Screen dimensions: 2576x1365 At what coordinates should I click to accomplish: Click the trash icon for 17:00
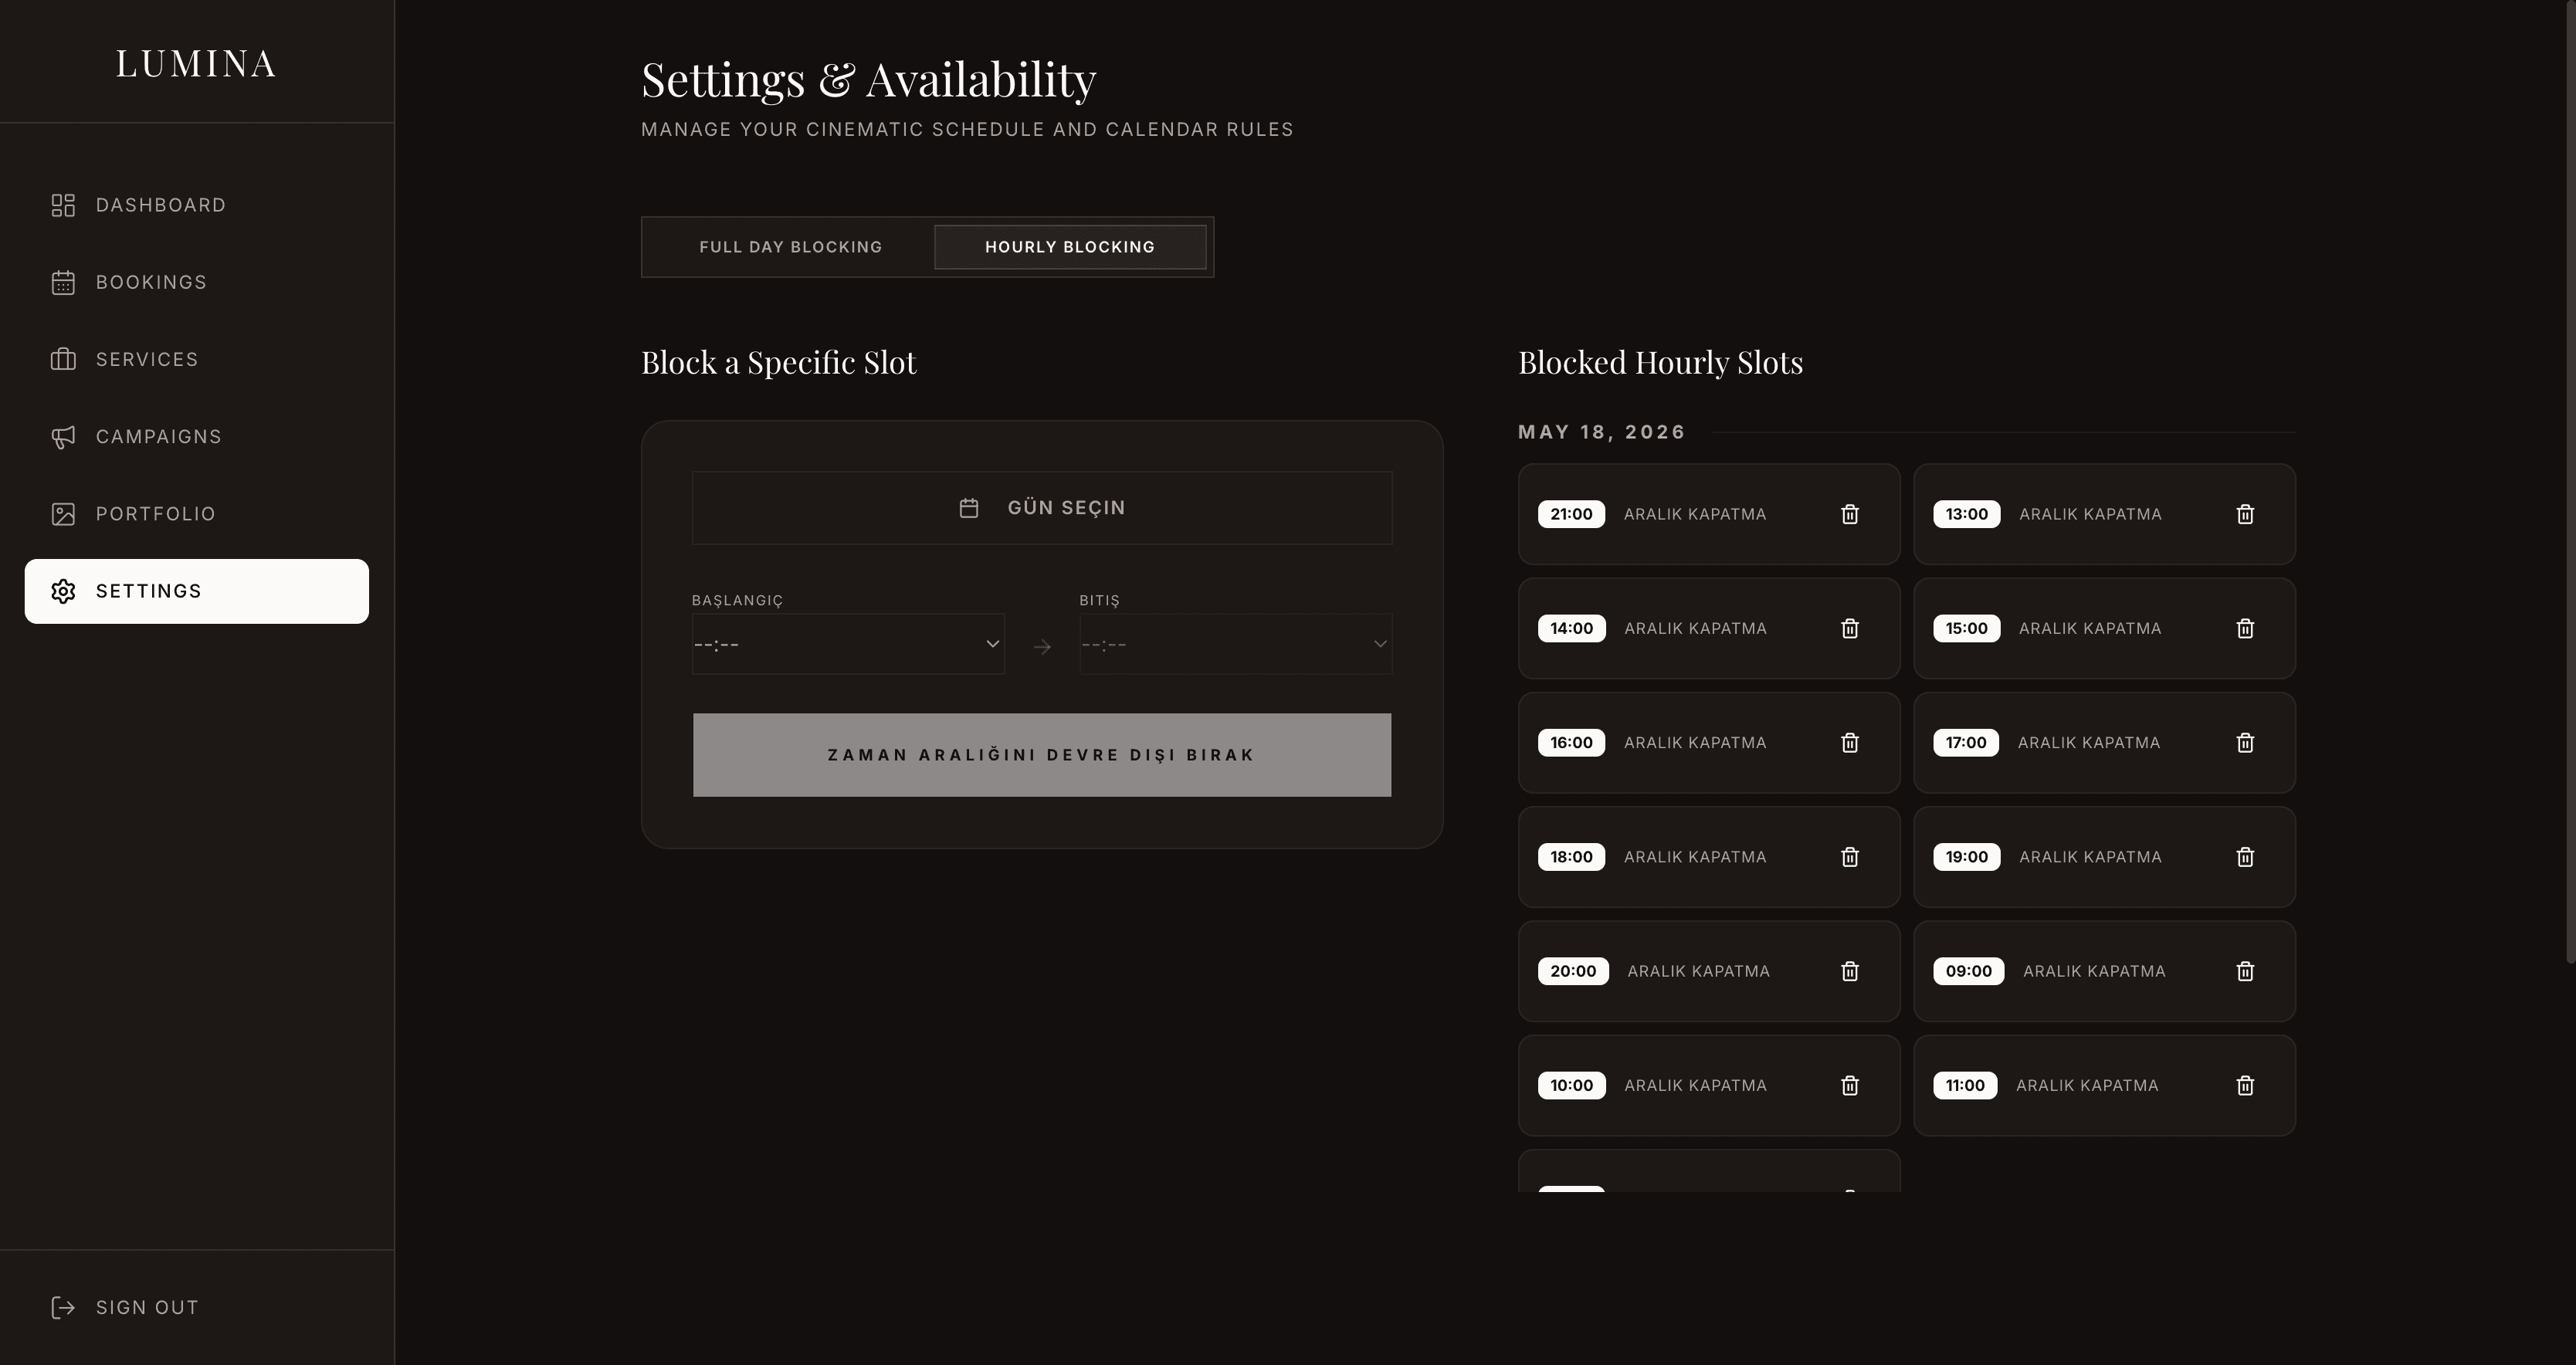click(2245, 742)
